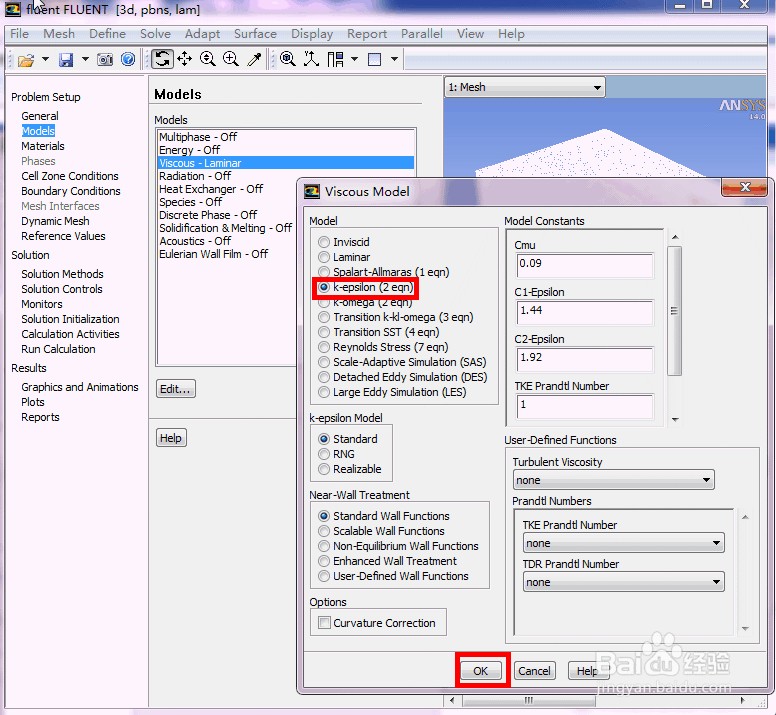Image resolution: width=776 pixels, height=715 pixels.
Task: Click the Help button in Models panel
Action: point(171,438)
